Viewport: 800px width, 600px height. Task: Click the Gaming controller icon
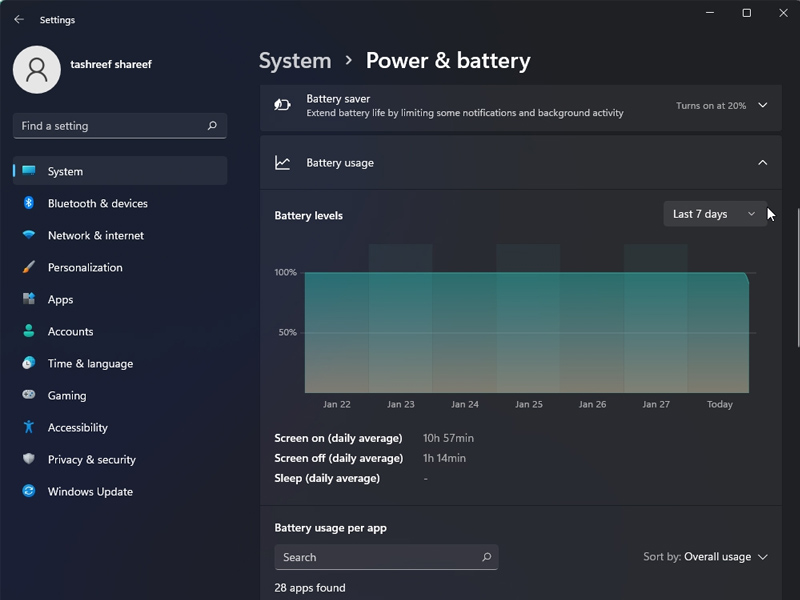(x=29, y=394)
